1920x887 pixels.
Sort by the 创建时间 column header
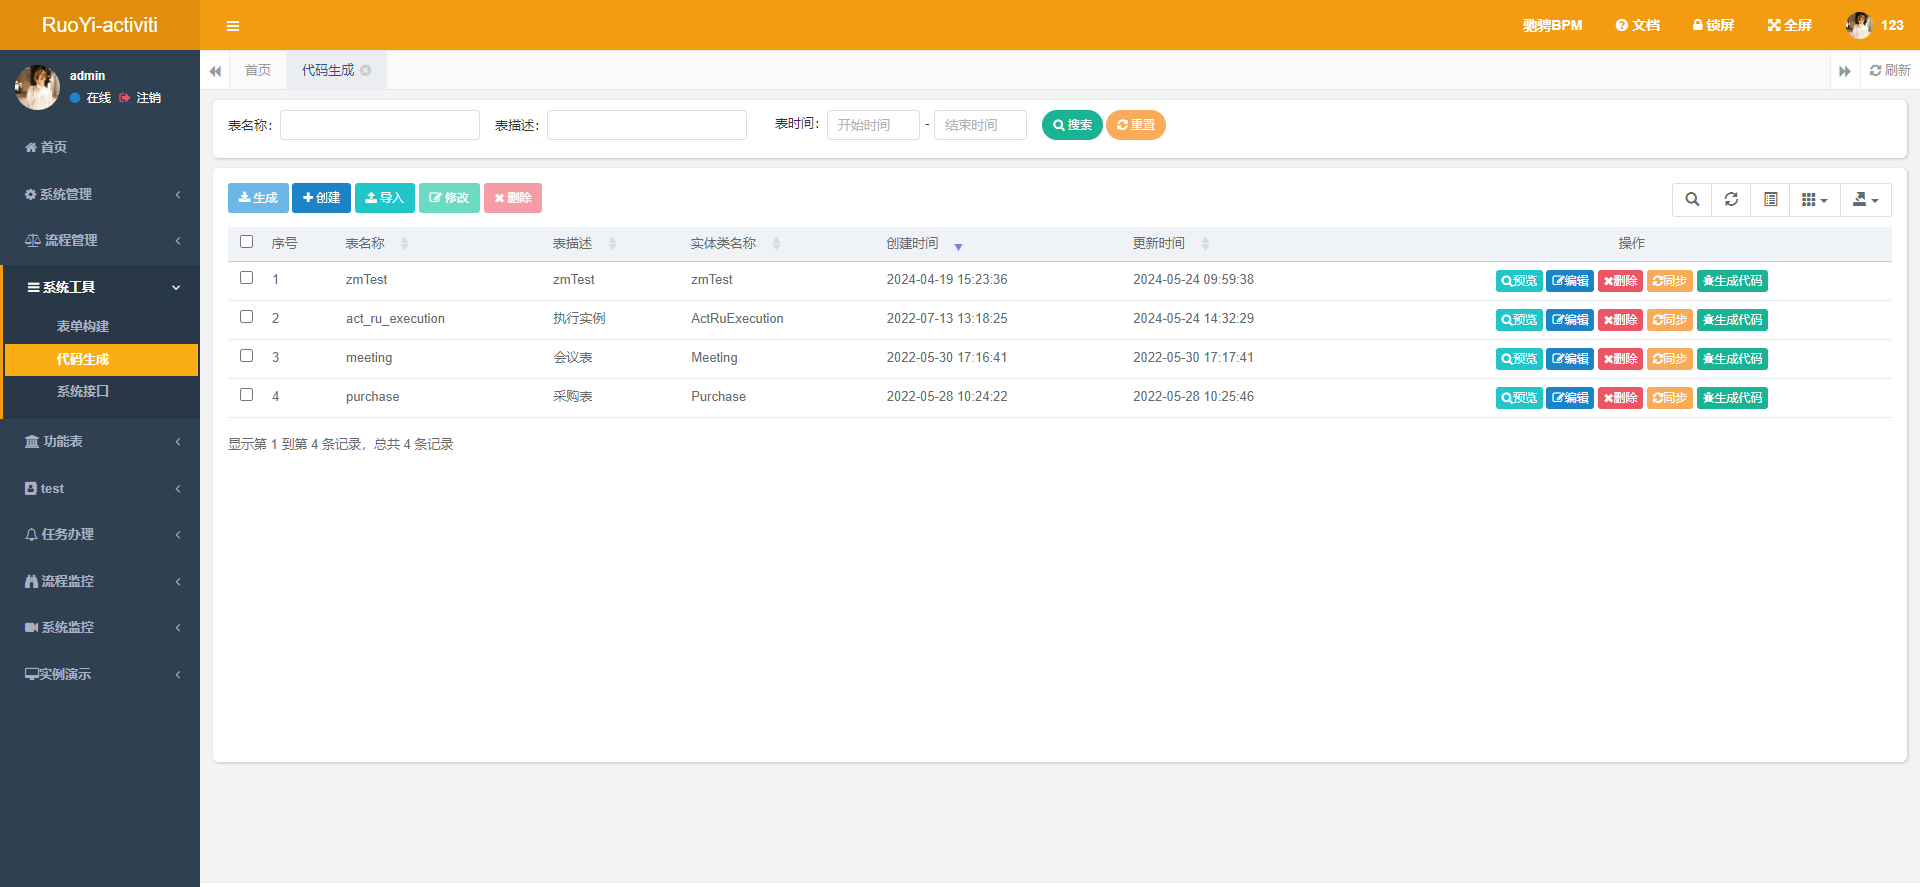(924, 244)
